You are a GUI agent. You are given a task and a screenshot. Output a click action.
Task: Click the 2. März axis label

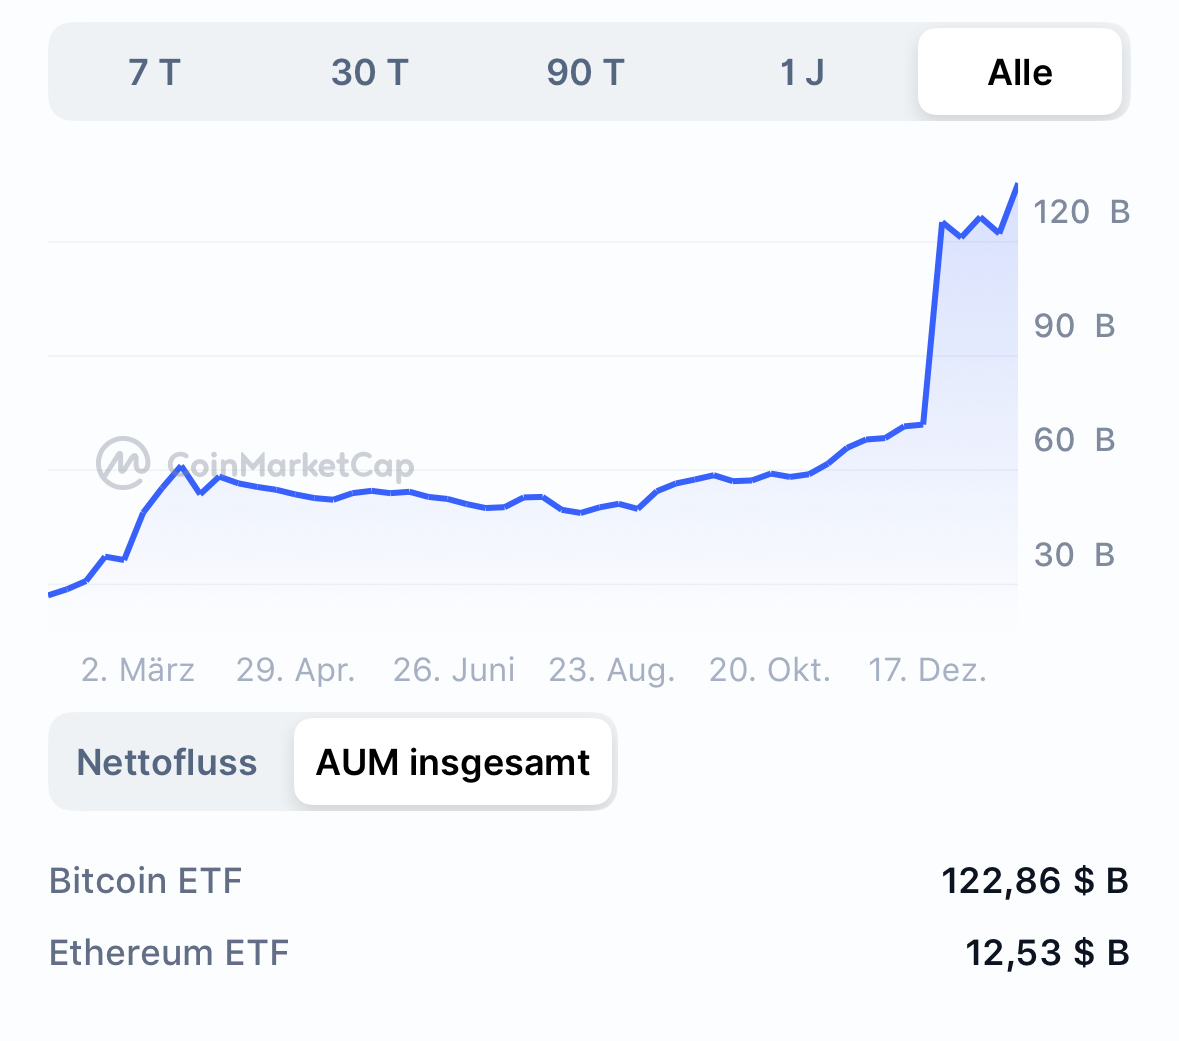click(x=139, y=670)
